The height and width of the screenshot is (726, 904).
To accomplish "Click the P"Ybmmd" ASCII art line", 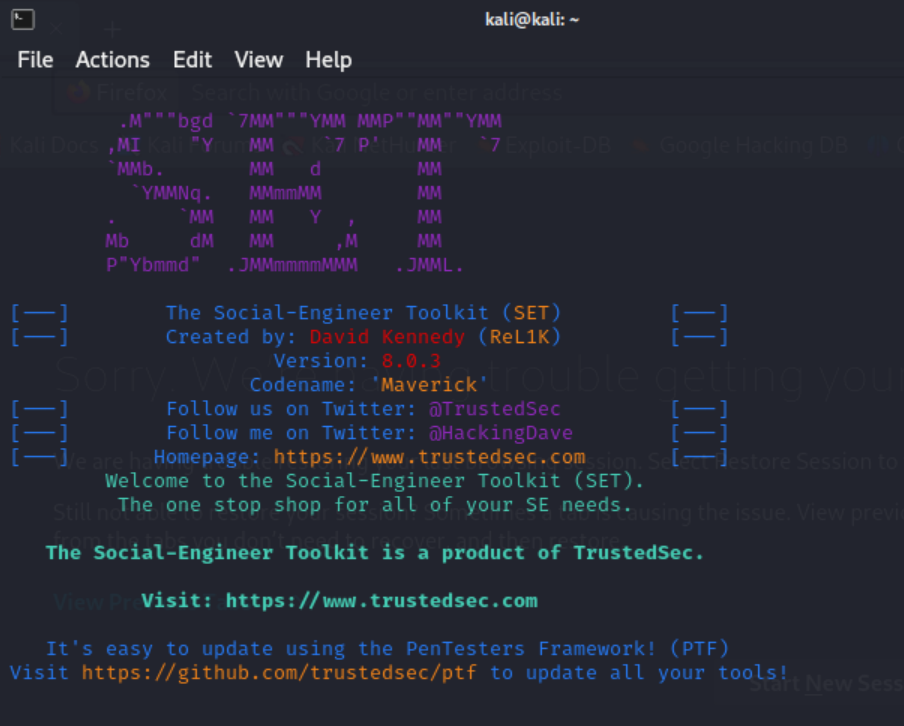I will 285,265.
